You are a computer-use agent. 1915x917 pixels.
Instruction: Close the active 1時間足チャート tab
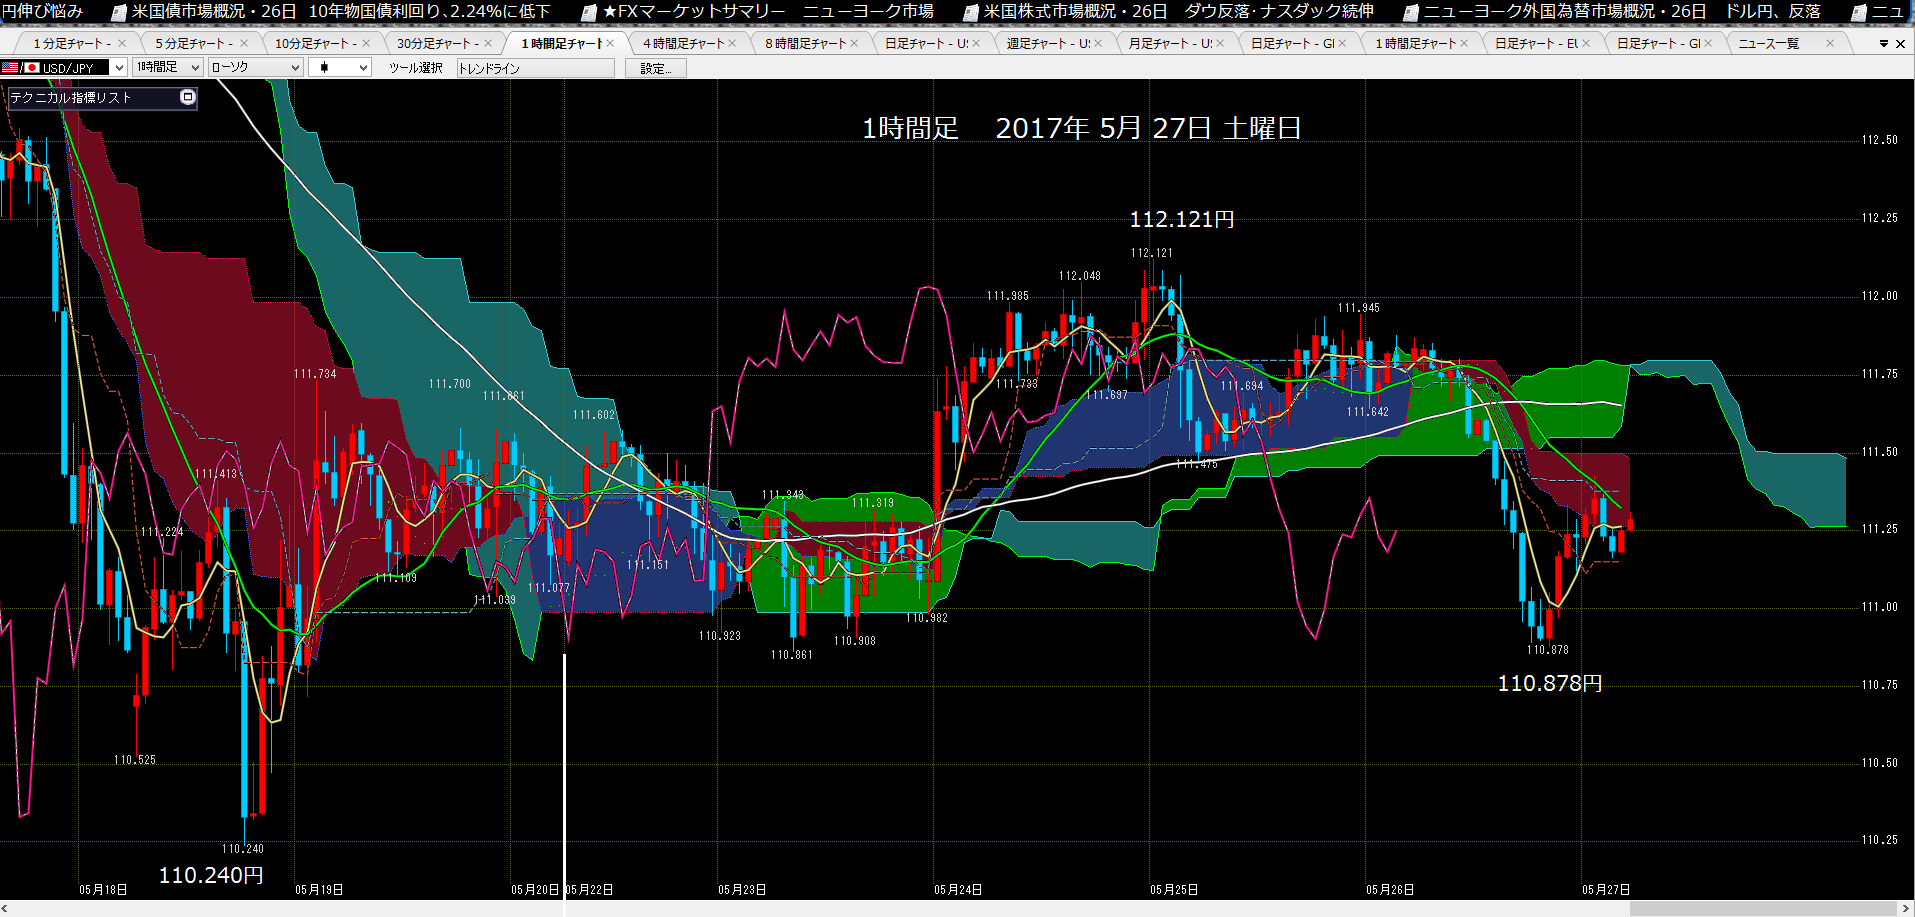tap(610, 43)
